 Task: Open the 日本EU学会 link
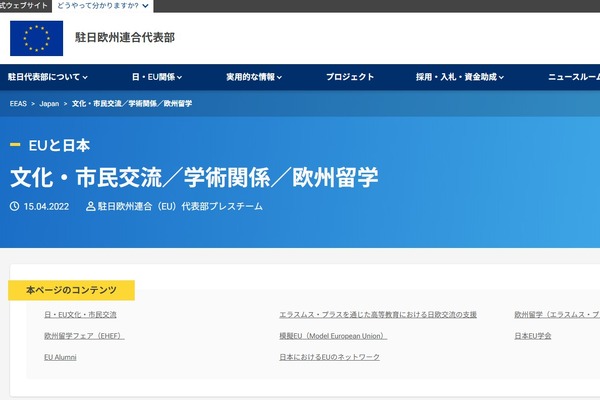(533, 336)
